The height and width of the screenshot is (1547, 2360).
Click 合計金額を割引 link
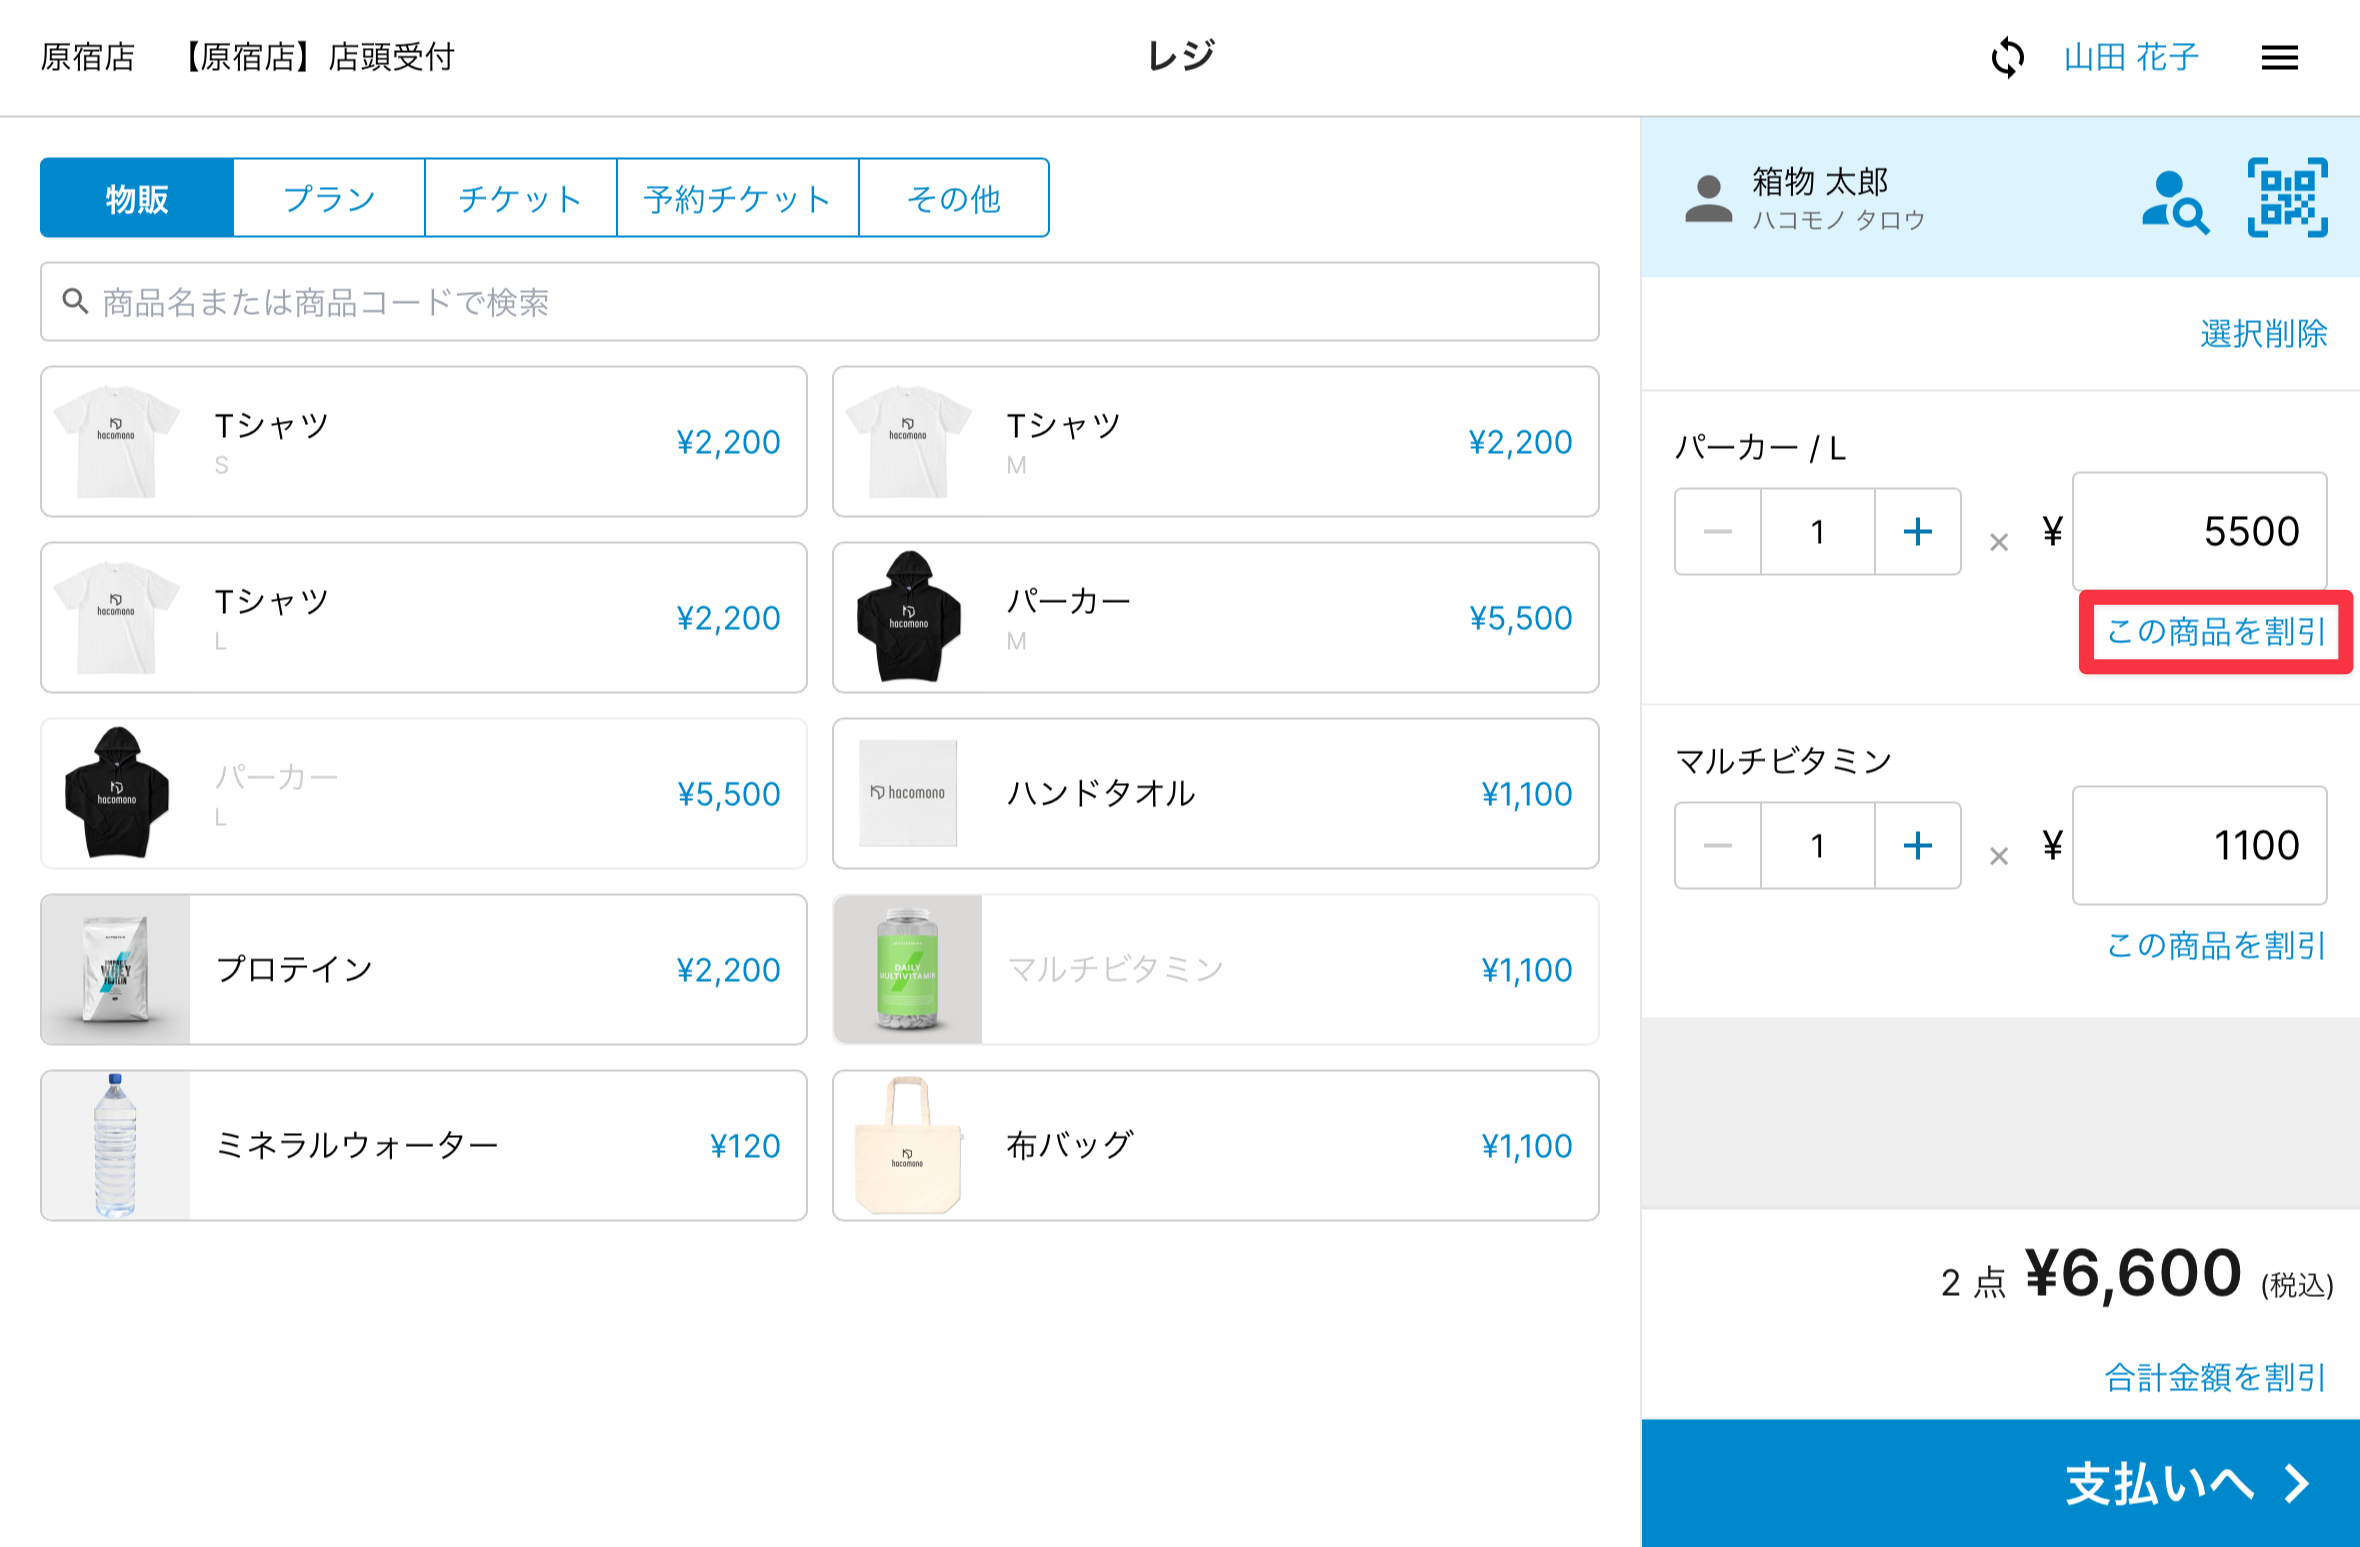(2215, 1377)
